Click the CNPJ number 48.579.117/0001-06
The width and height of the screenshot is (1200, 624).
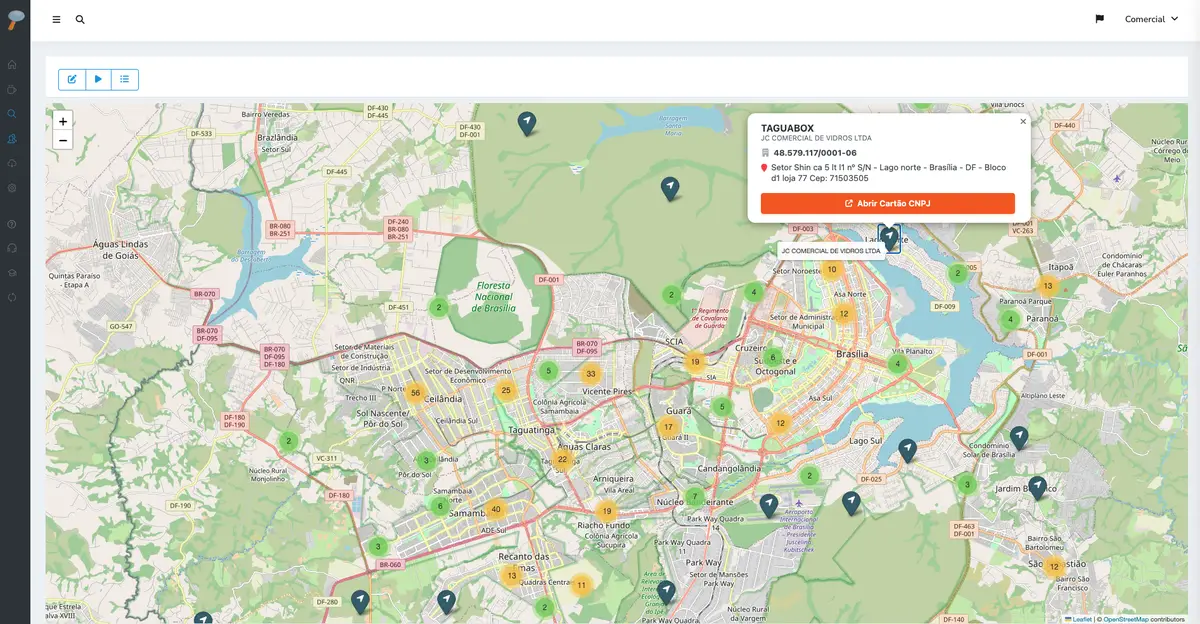[x=815, y=153]
